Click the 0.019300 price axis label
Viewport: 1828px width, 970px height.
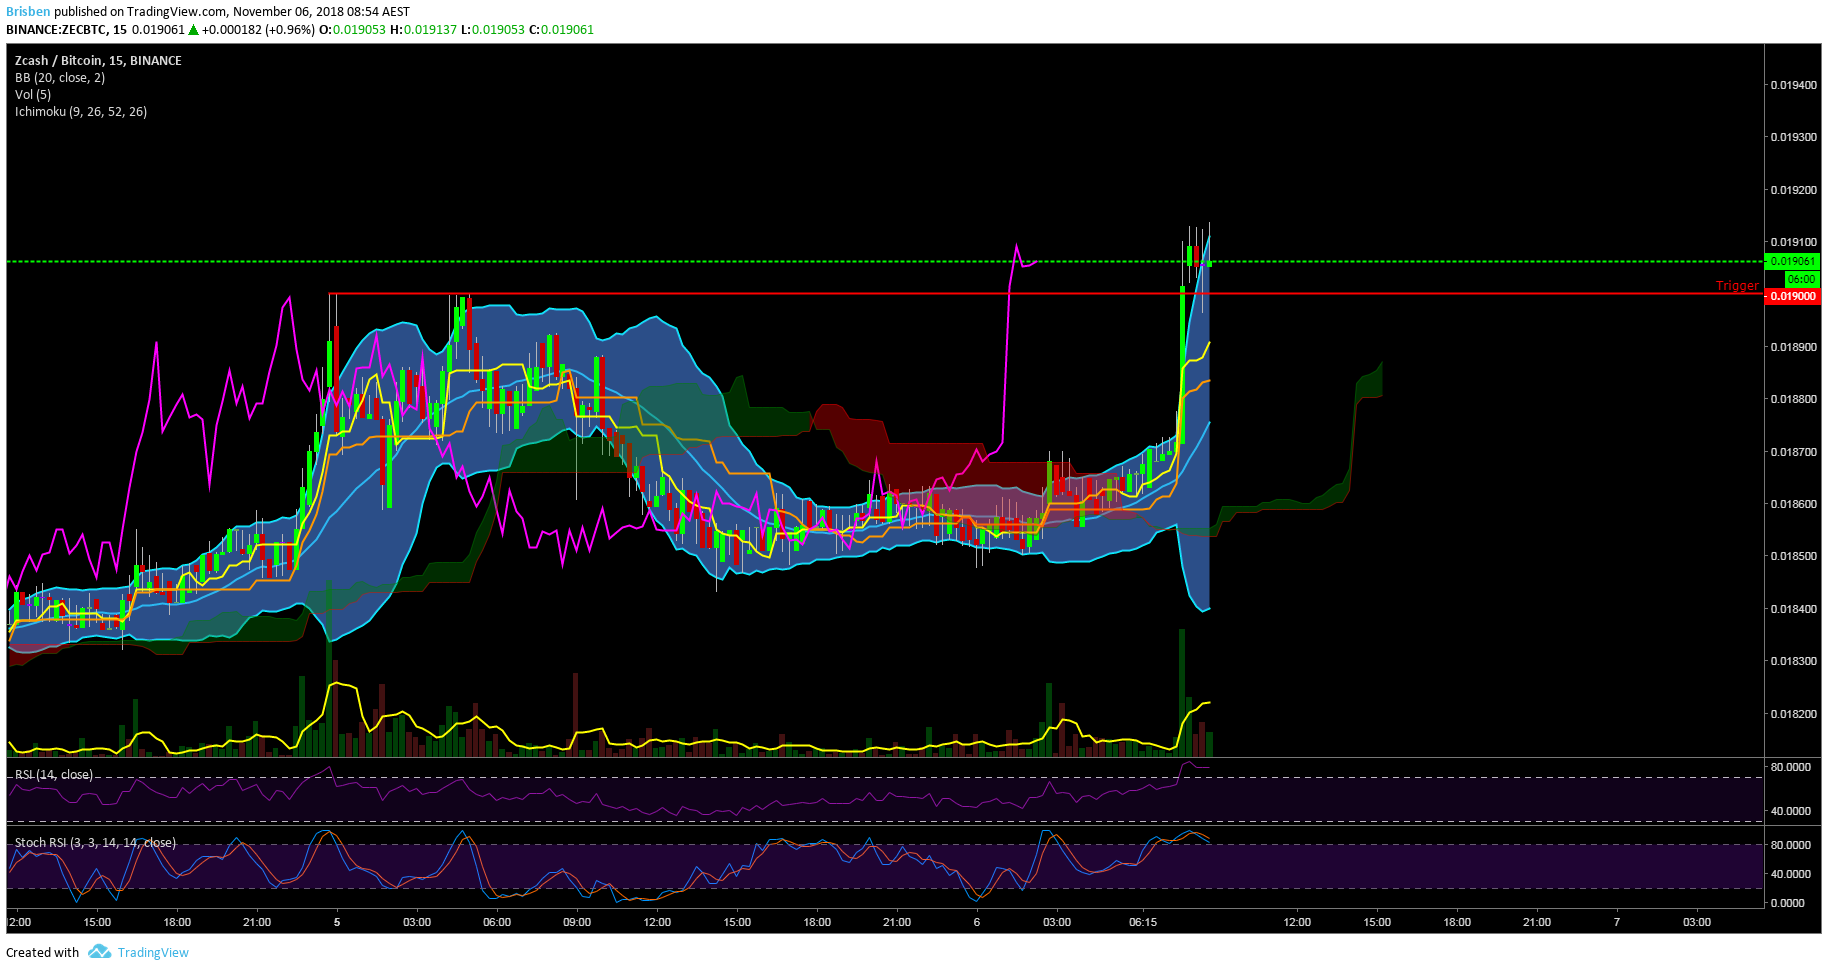1794,138
